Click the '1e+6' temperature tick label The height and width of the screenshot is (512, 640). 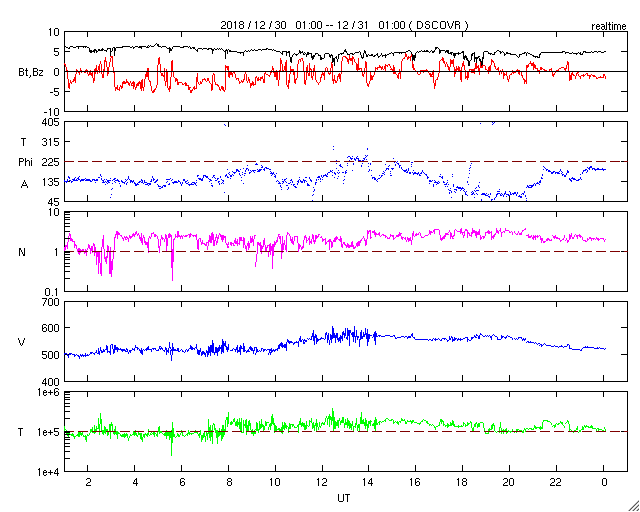pos(50,392)
